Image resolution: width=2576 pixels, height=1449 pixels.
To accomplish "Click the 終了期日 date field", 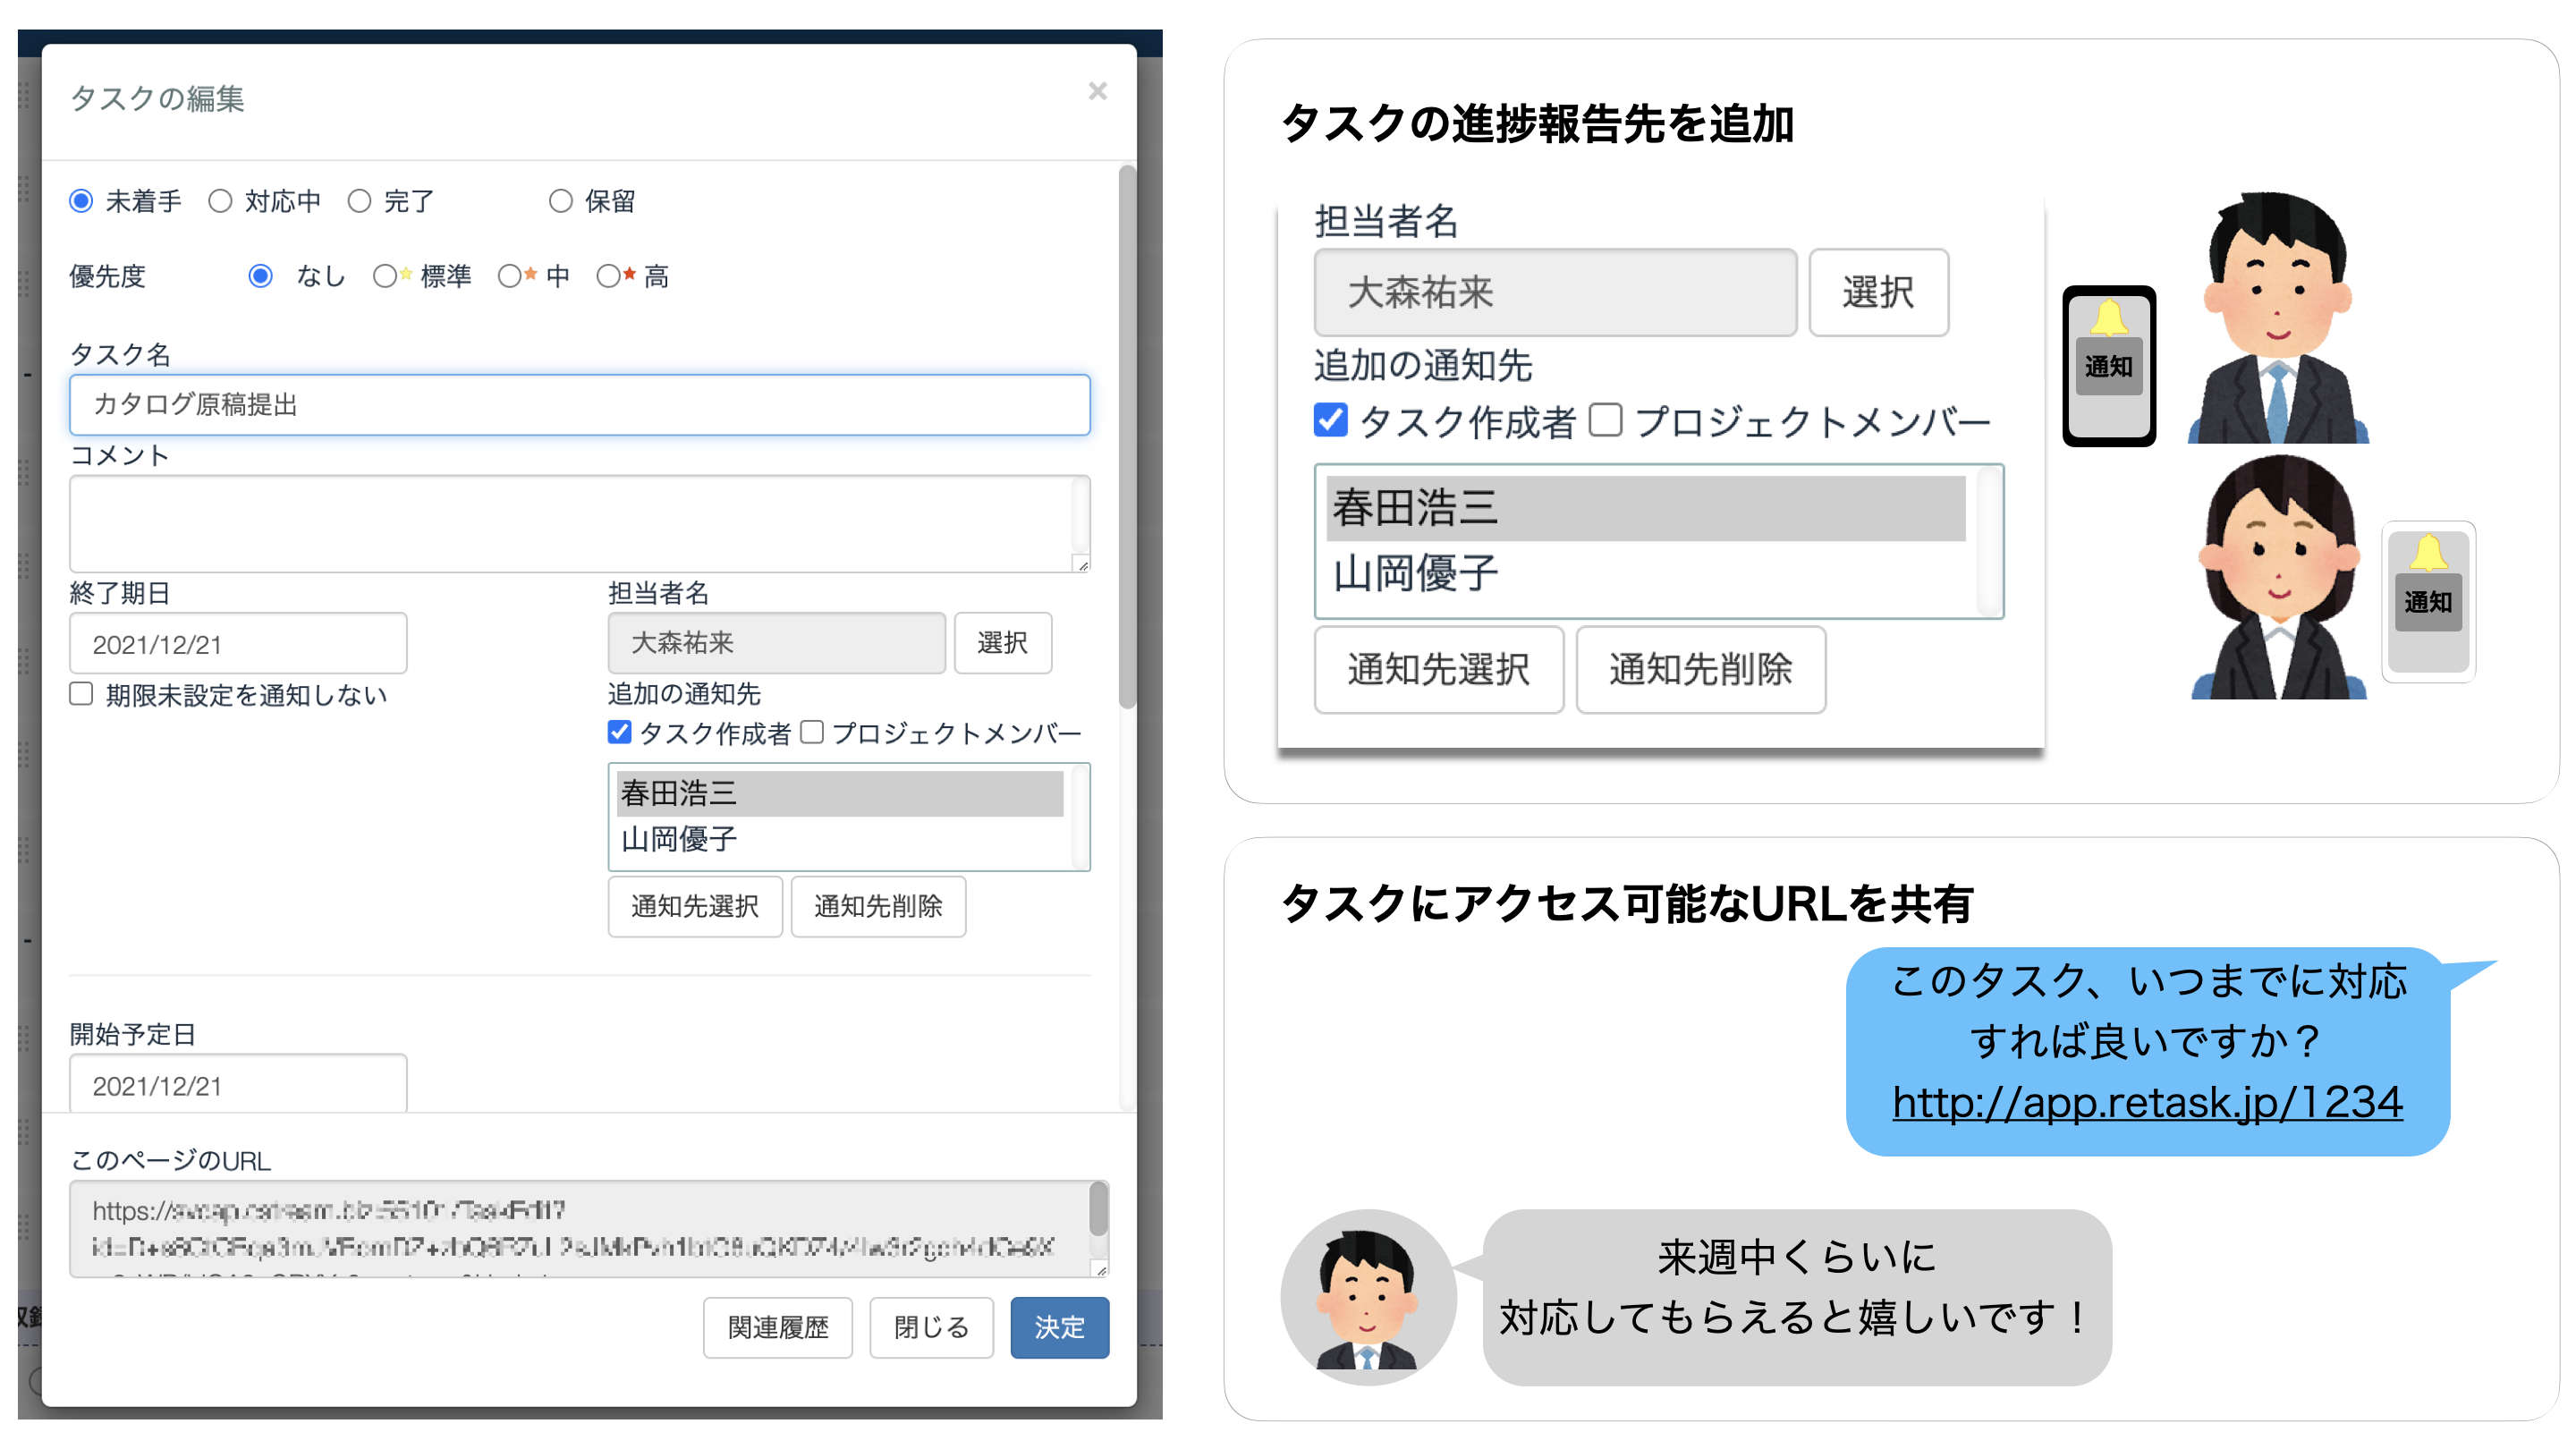I will pos(238,644).
